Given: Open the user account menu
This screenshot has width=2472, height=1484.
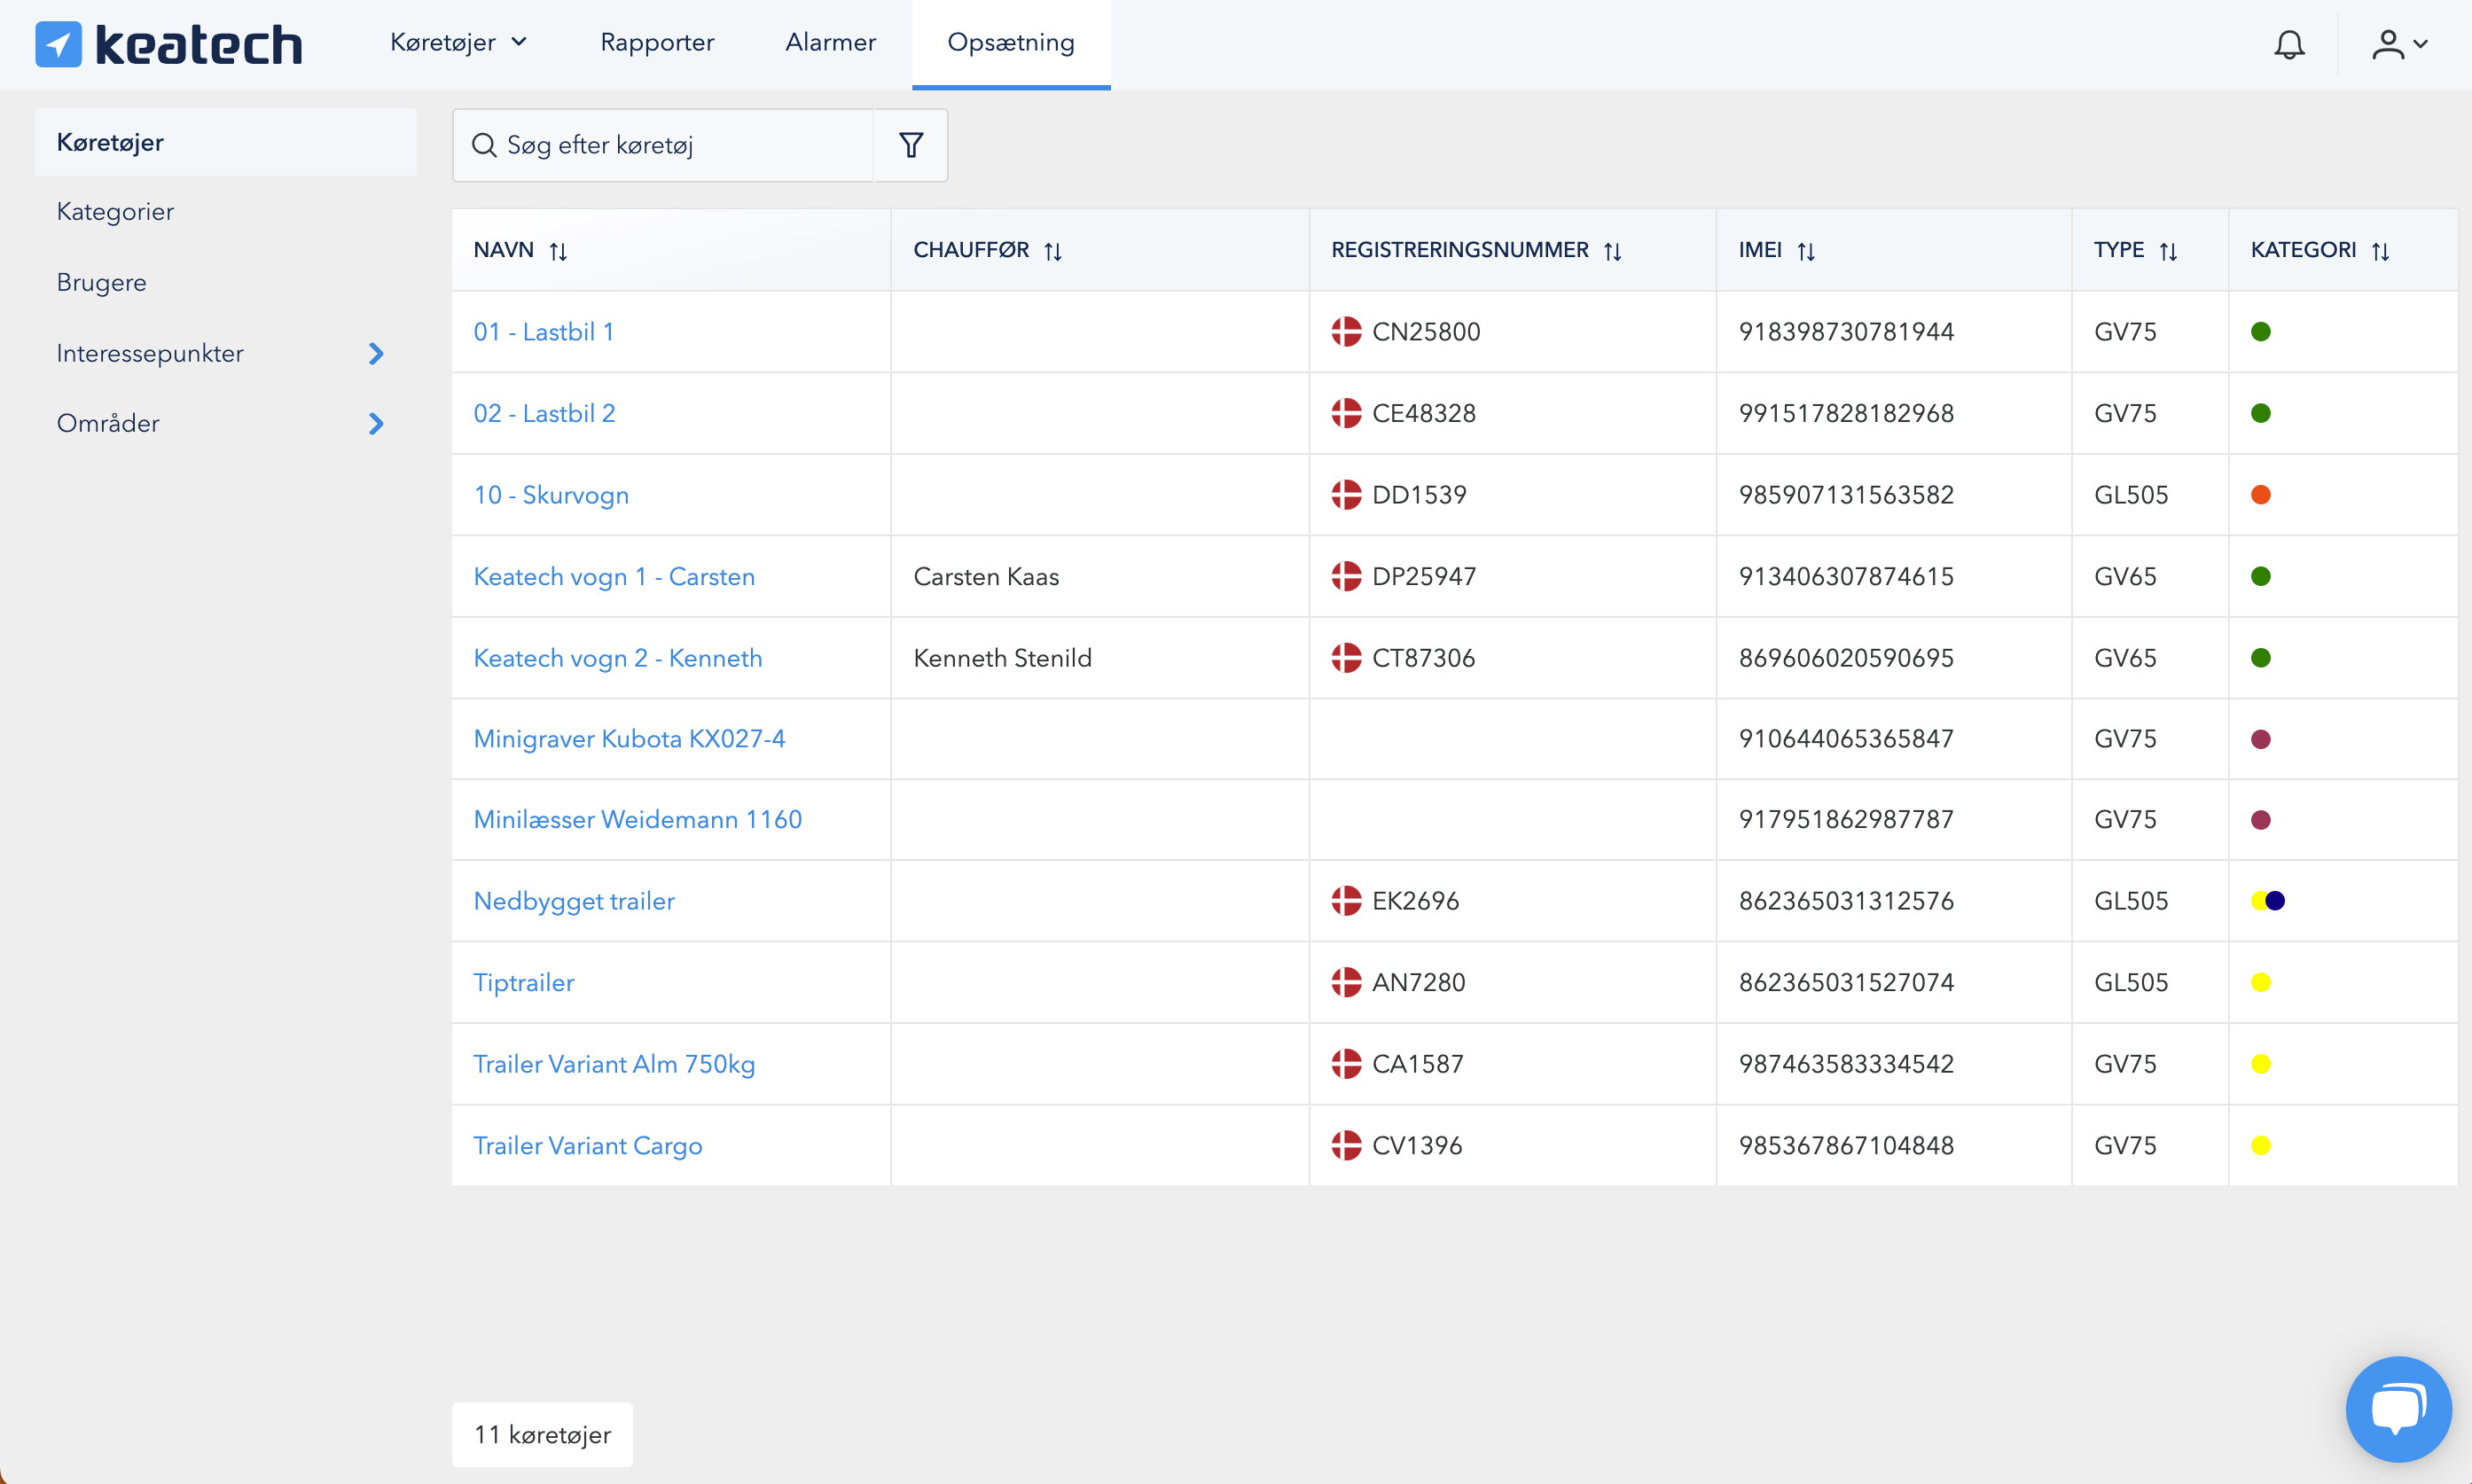Looking at the screenshot, I should coord(2399,44).
